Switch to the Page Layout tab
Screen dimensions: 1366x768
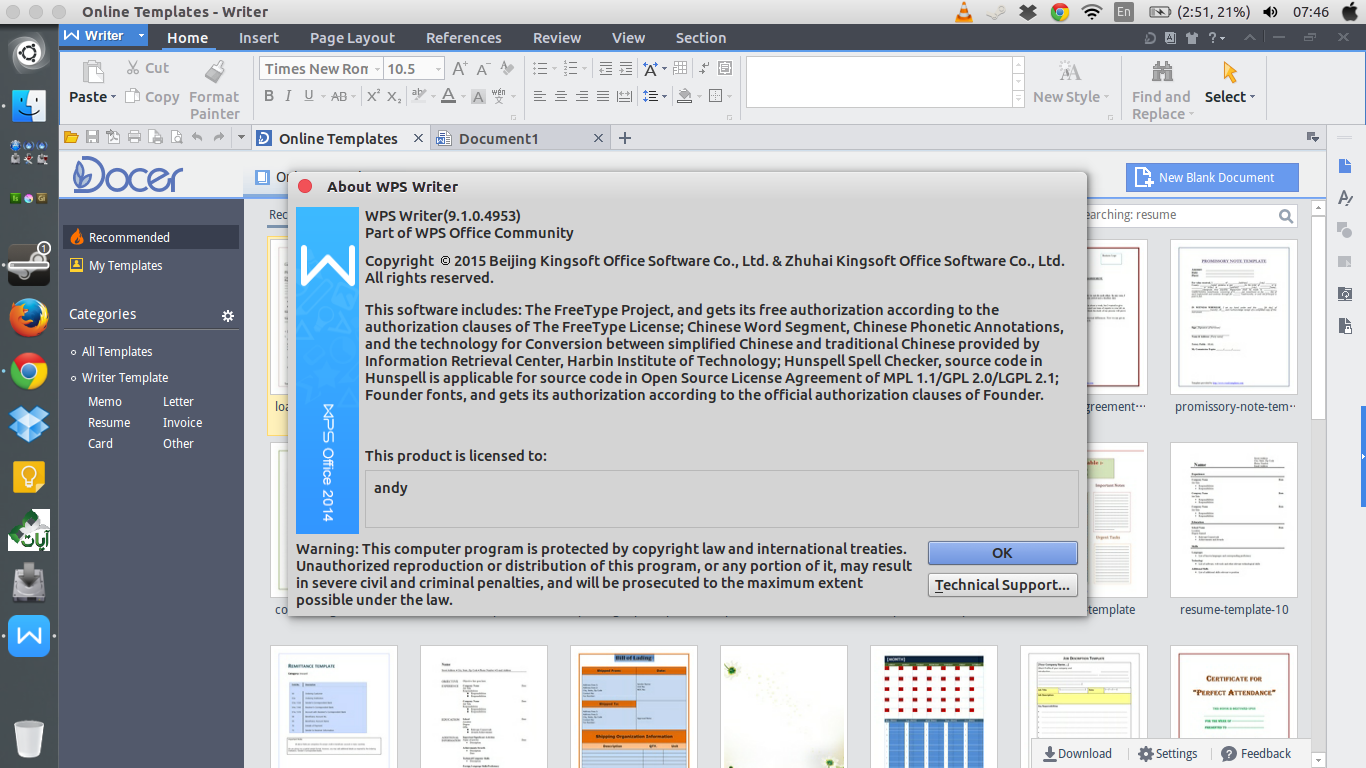pos(352,38)
